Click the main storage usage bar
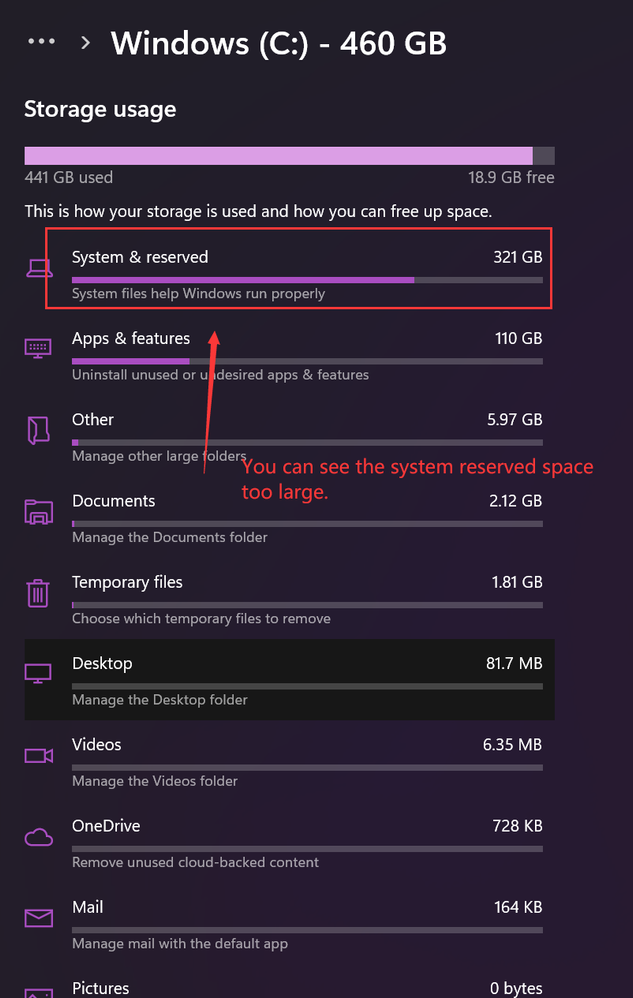The width and height of the screenshot is (633, 998). (290, 155)
